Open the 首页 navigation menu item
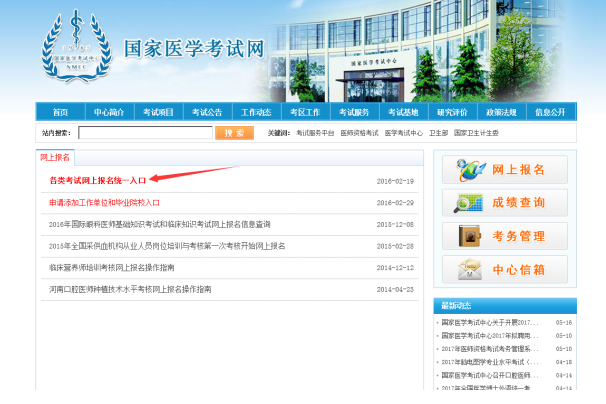 [x=60, y=112]
